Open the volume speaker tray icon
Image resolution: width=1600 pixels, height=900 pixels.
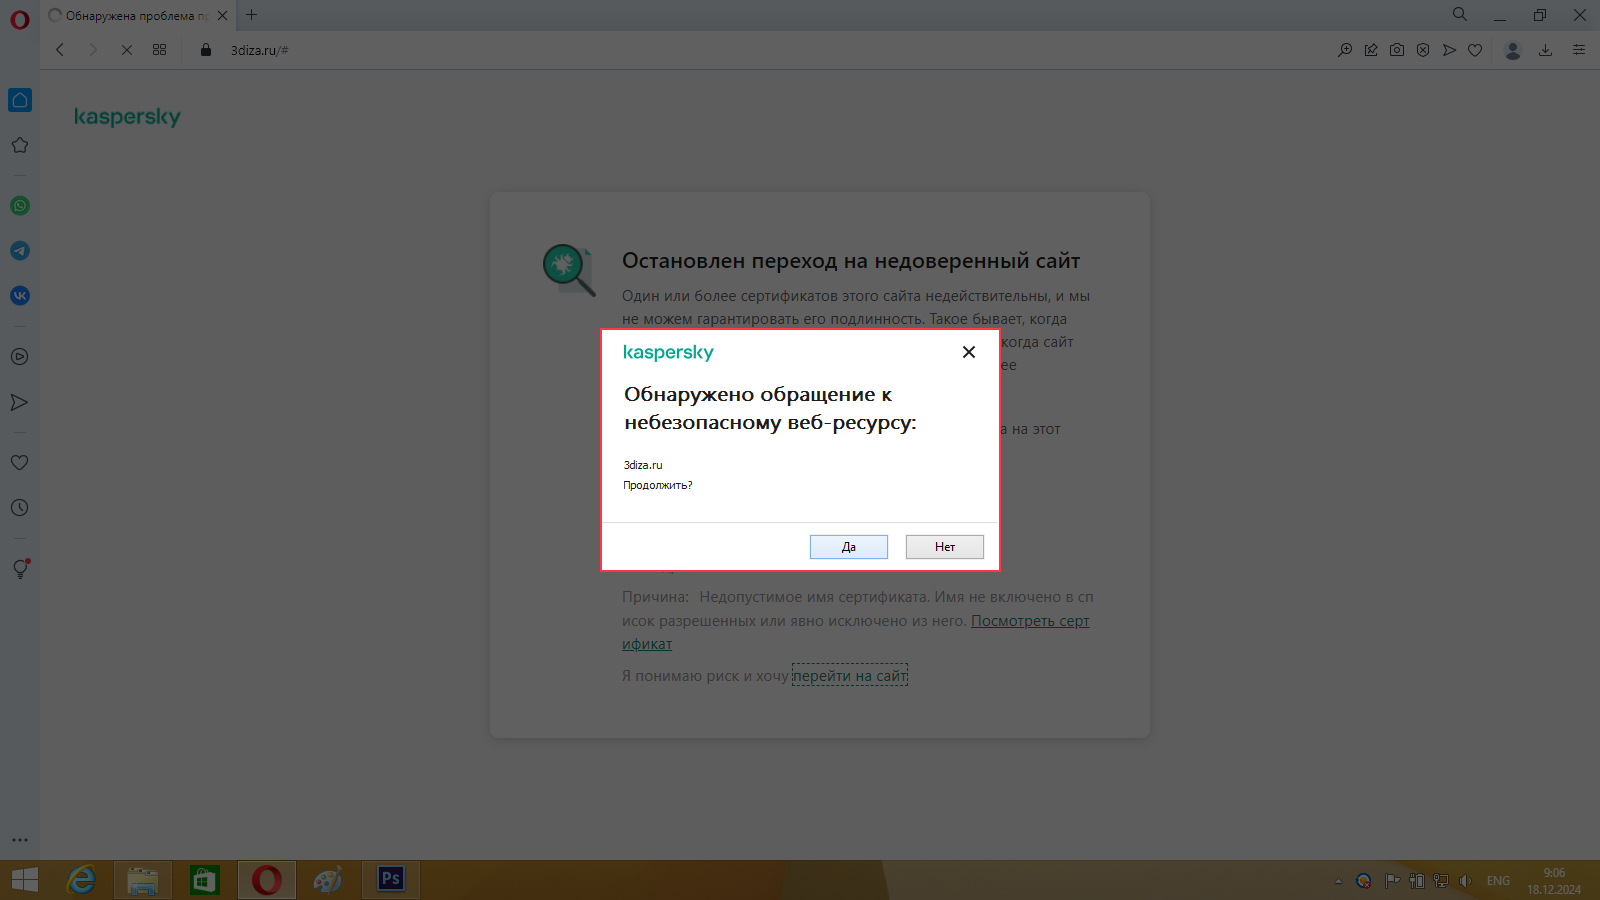(1465, 881)
